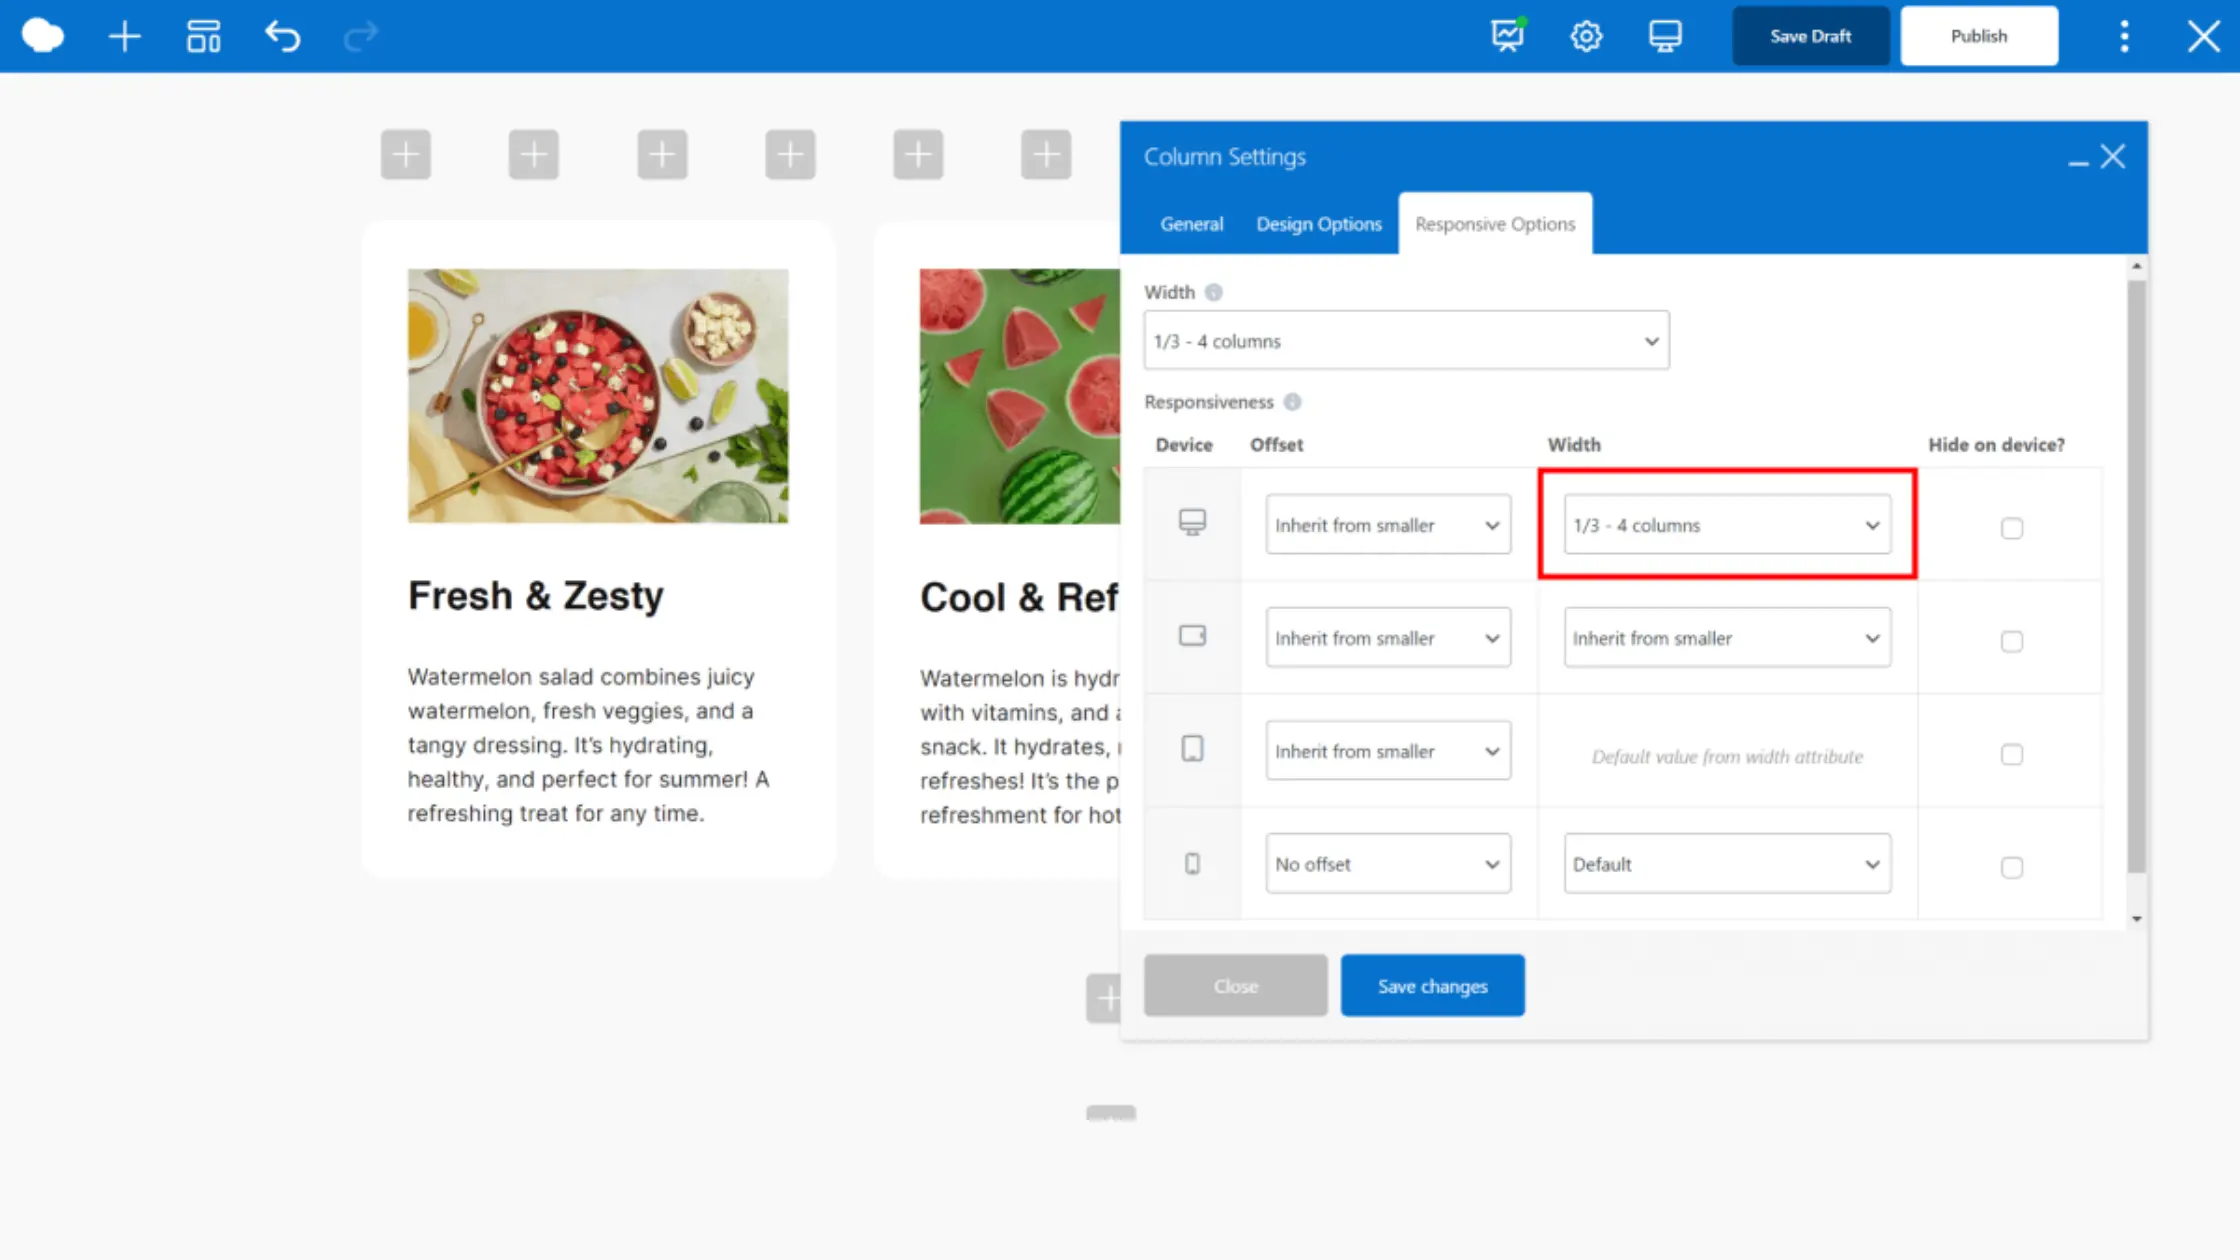
Task: Open mobile 'No offset' dropdown
Action: pyautogui.click(x=1388, y=864)
